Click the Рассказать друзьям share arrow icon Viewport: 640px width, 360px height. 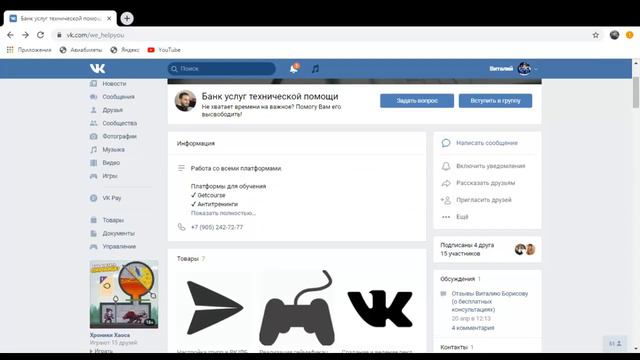[446, 183]
